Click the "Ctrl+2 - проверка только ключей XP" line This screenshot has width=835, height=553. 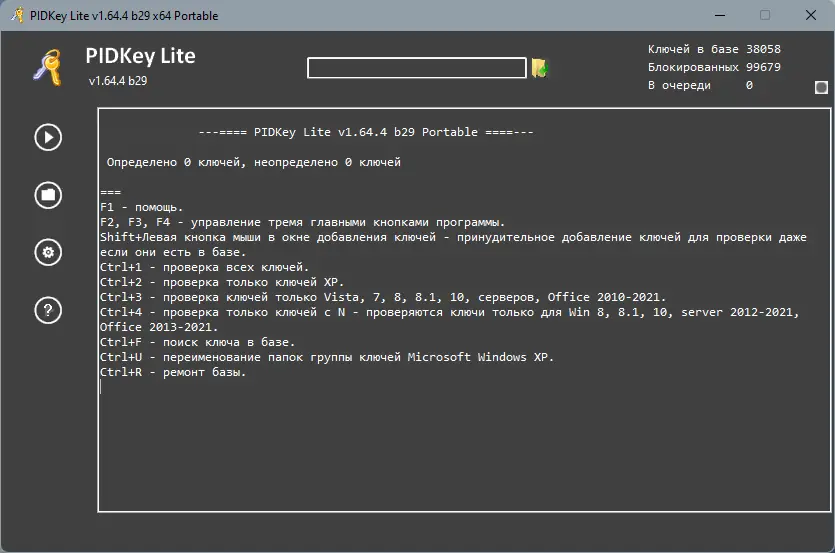click(222, 282)
